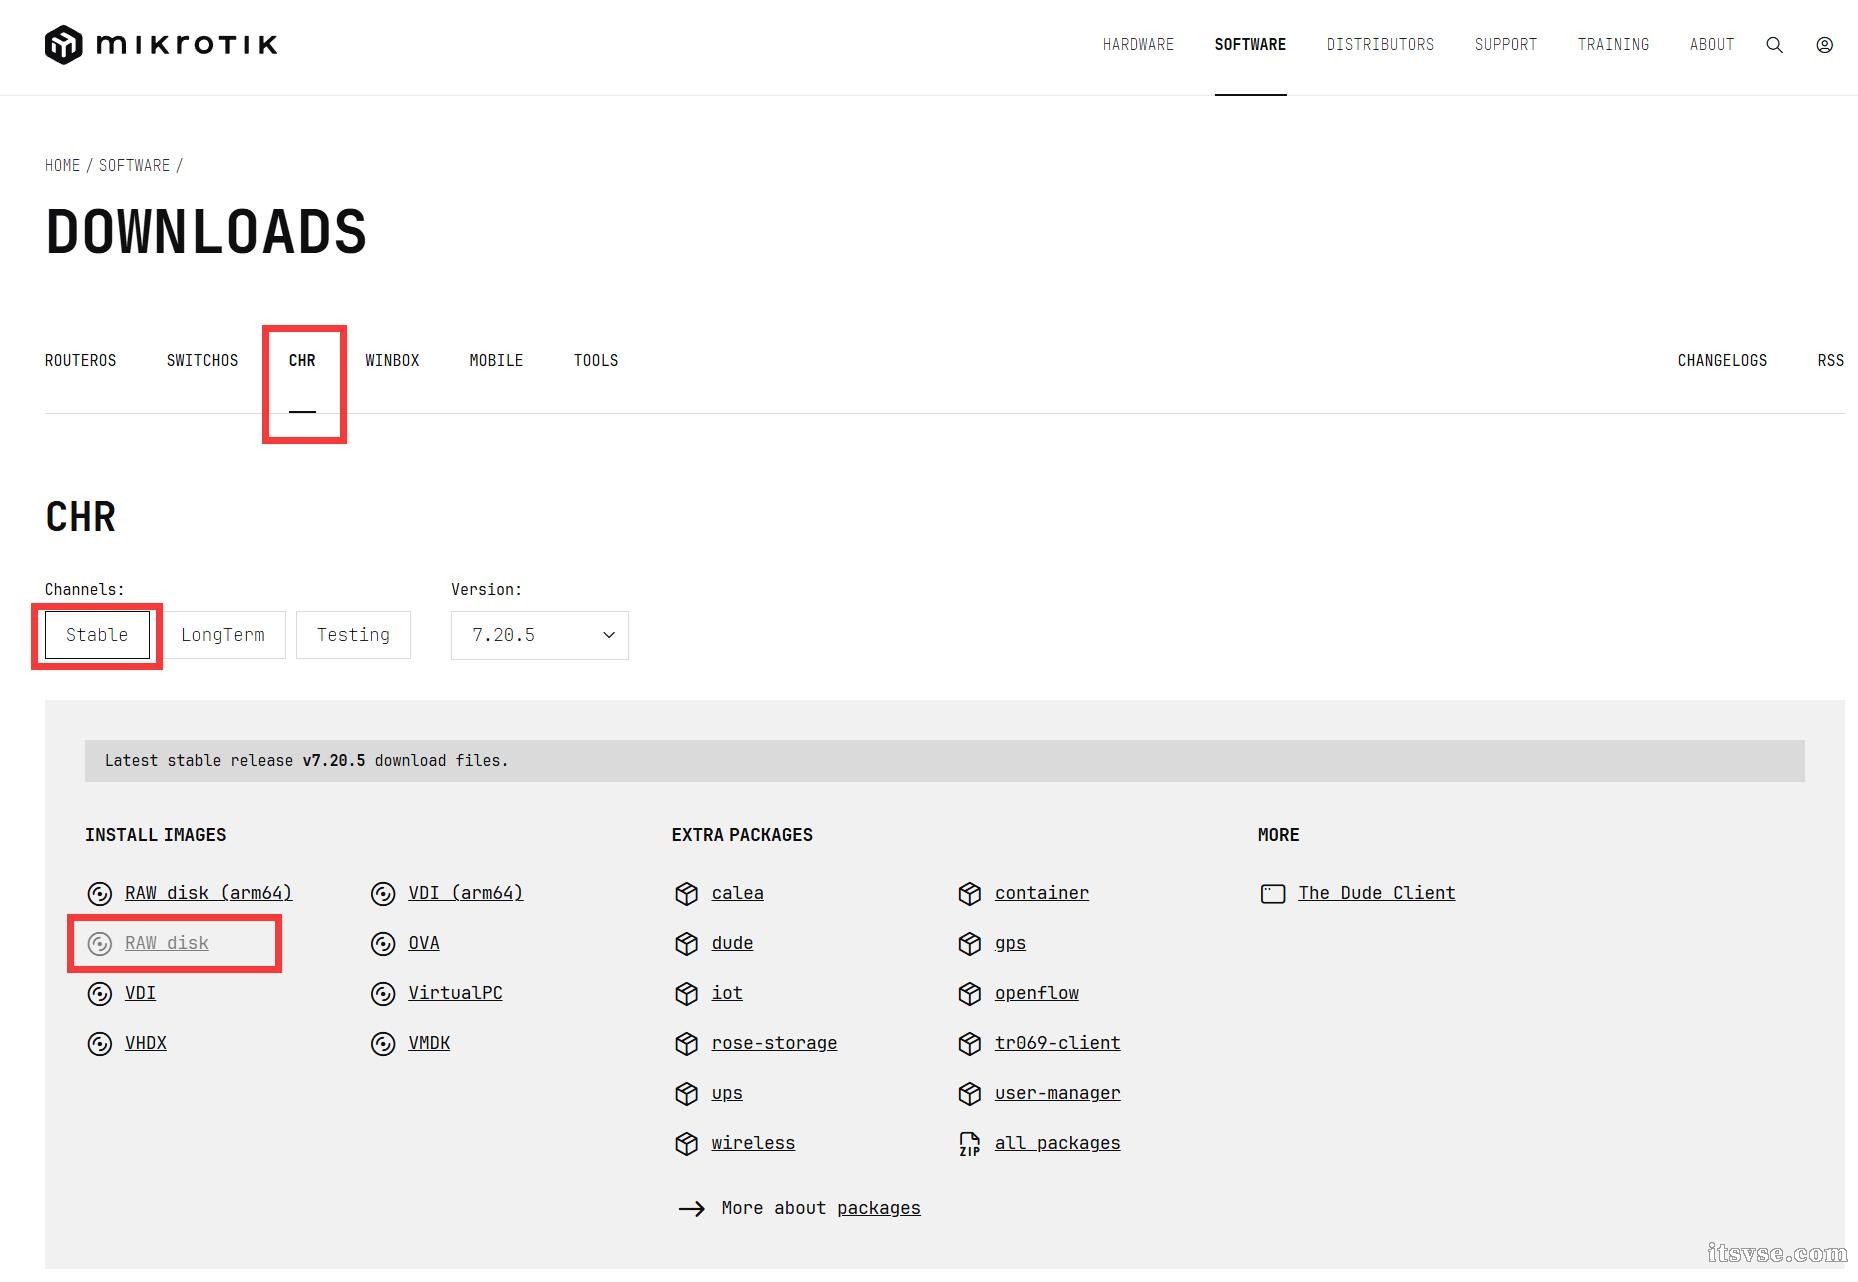
Task: Switch to the WINBOX tab
Action: click(x=392, y=361)
